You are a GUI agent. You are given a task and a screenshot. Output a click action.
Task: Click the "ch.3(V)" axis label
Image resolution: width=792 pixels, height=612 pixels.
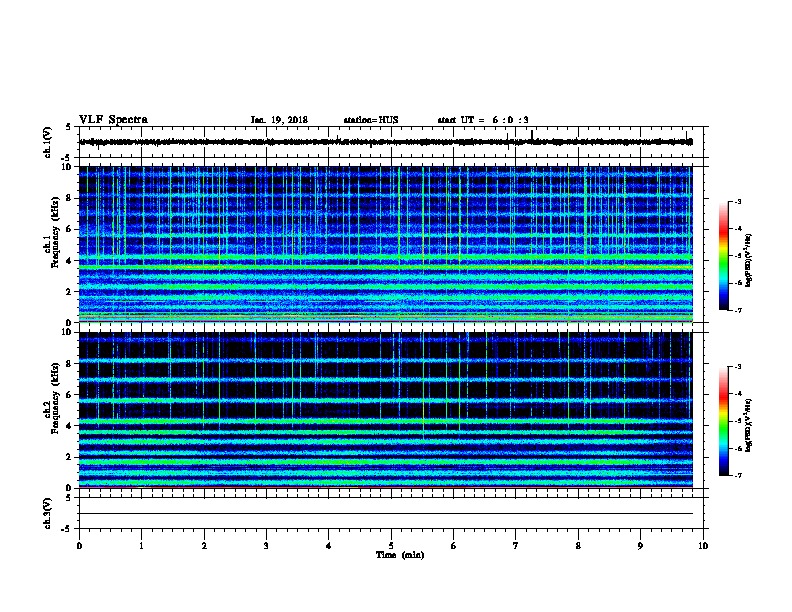click(48, 513)
